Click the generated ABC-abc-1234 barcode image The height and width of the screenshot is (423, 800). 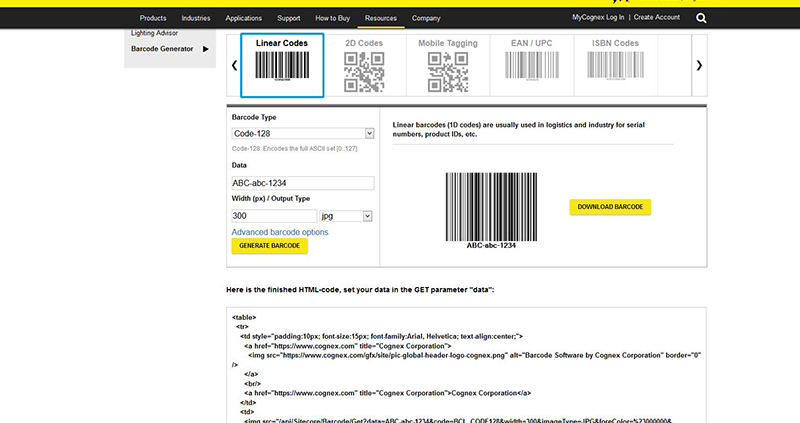[491, 210]
